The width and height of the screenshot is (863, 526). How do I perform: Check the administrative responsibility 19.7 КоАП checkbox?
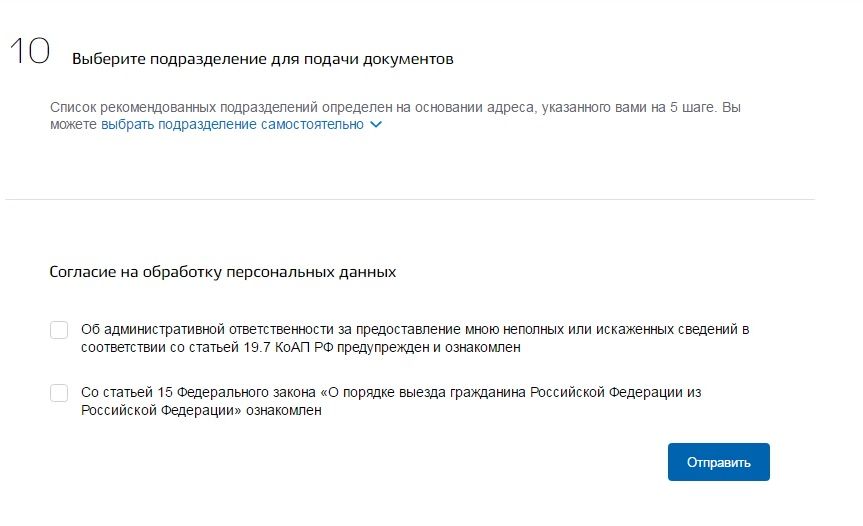[59, 330]
